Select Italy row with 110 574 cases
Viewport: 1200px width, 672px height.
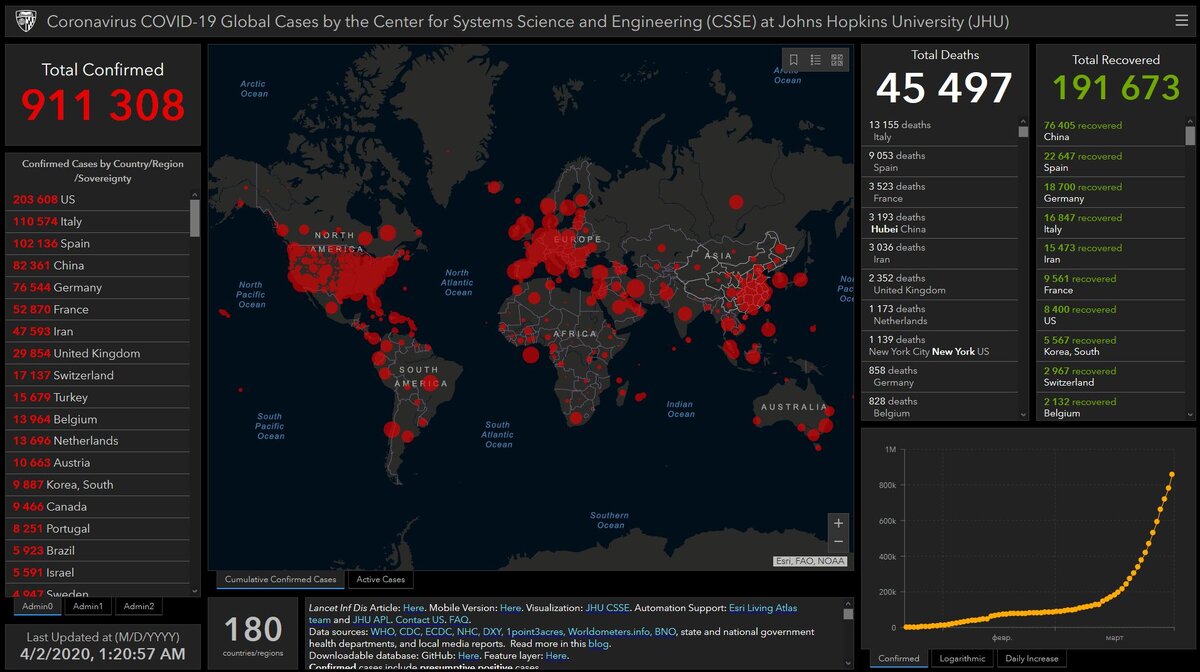pos(97,222)
